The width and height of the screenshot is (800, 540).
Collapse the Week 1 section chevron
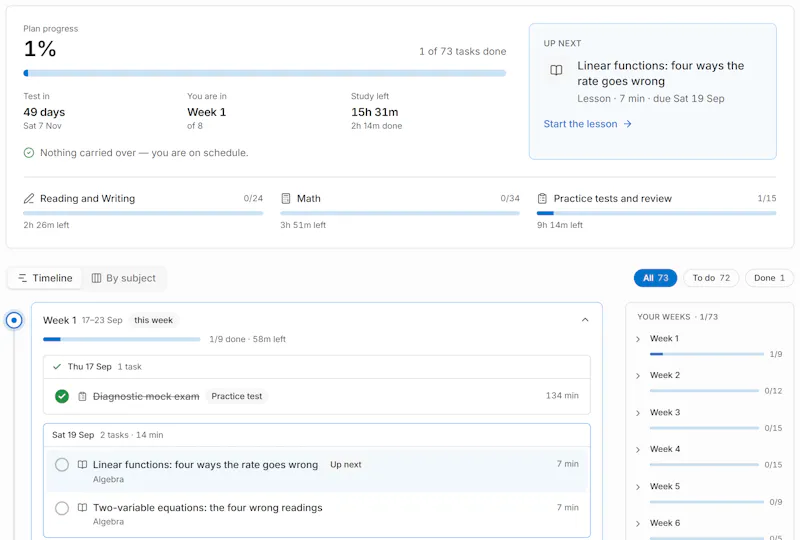(x=585, y=320)
